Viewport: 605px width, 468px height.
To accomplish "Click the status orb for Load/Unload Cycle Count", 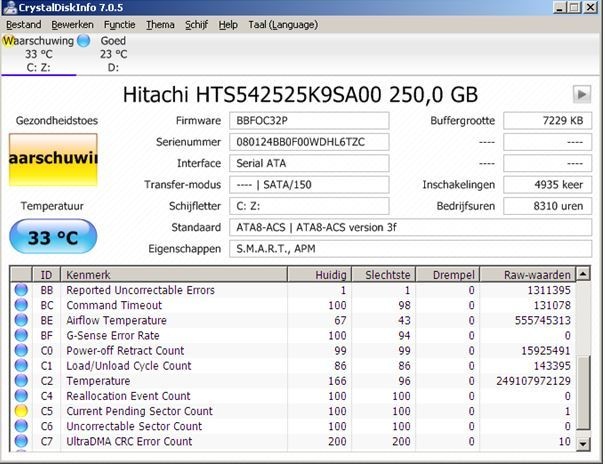I will point(21,365).
